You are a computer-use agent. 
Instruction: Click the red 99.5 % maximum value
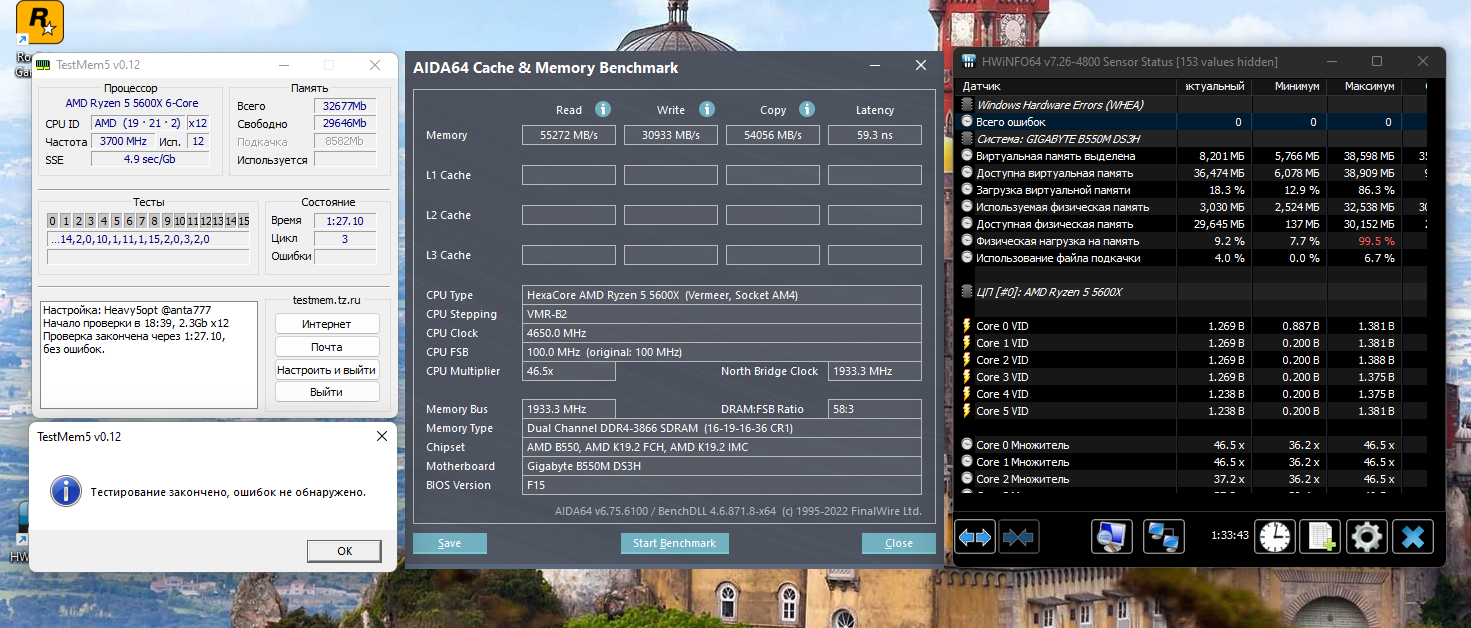1376,241
